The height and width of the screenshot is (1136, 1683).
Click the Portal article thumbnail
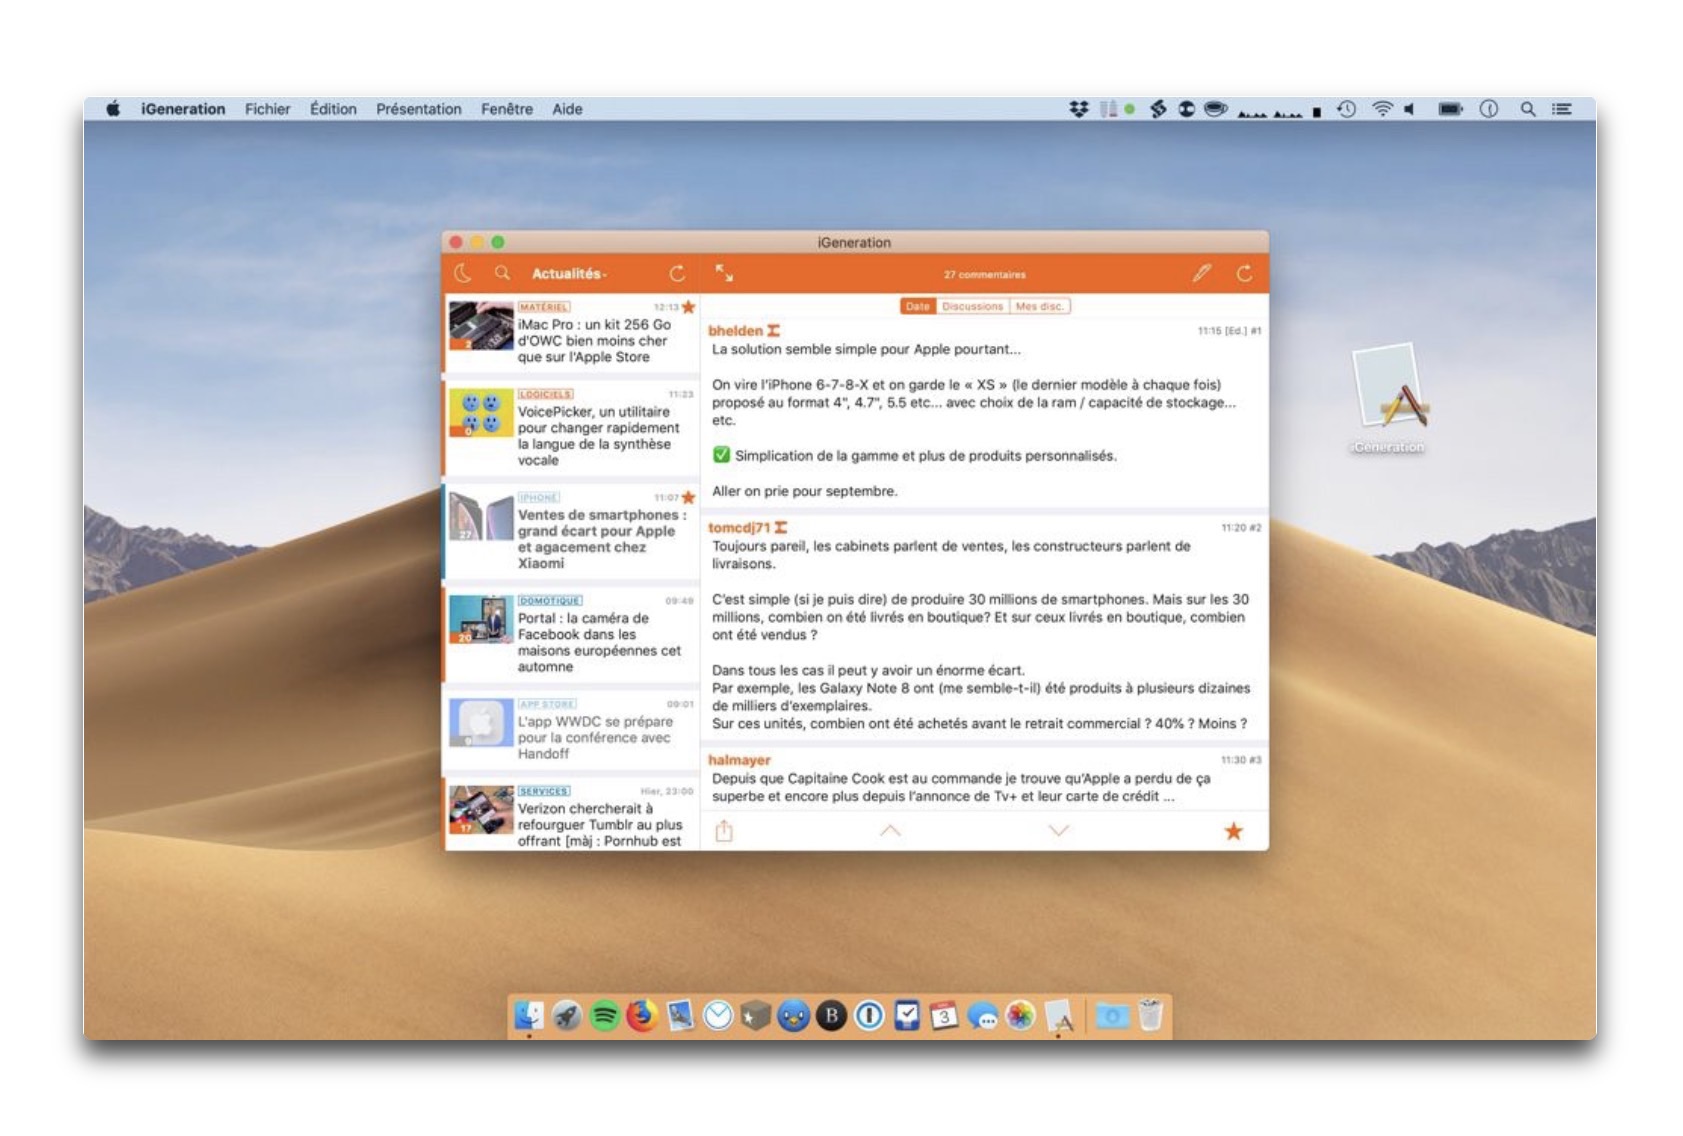[x=481, y=620]
